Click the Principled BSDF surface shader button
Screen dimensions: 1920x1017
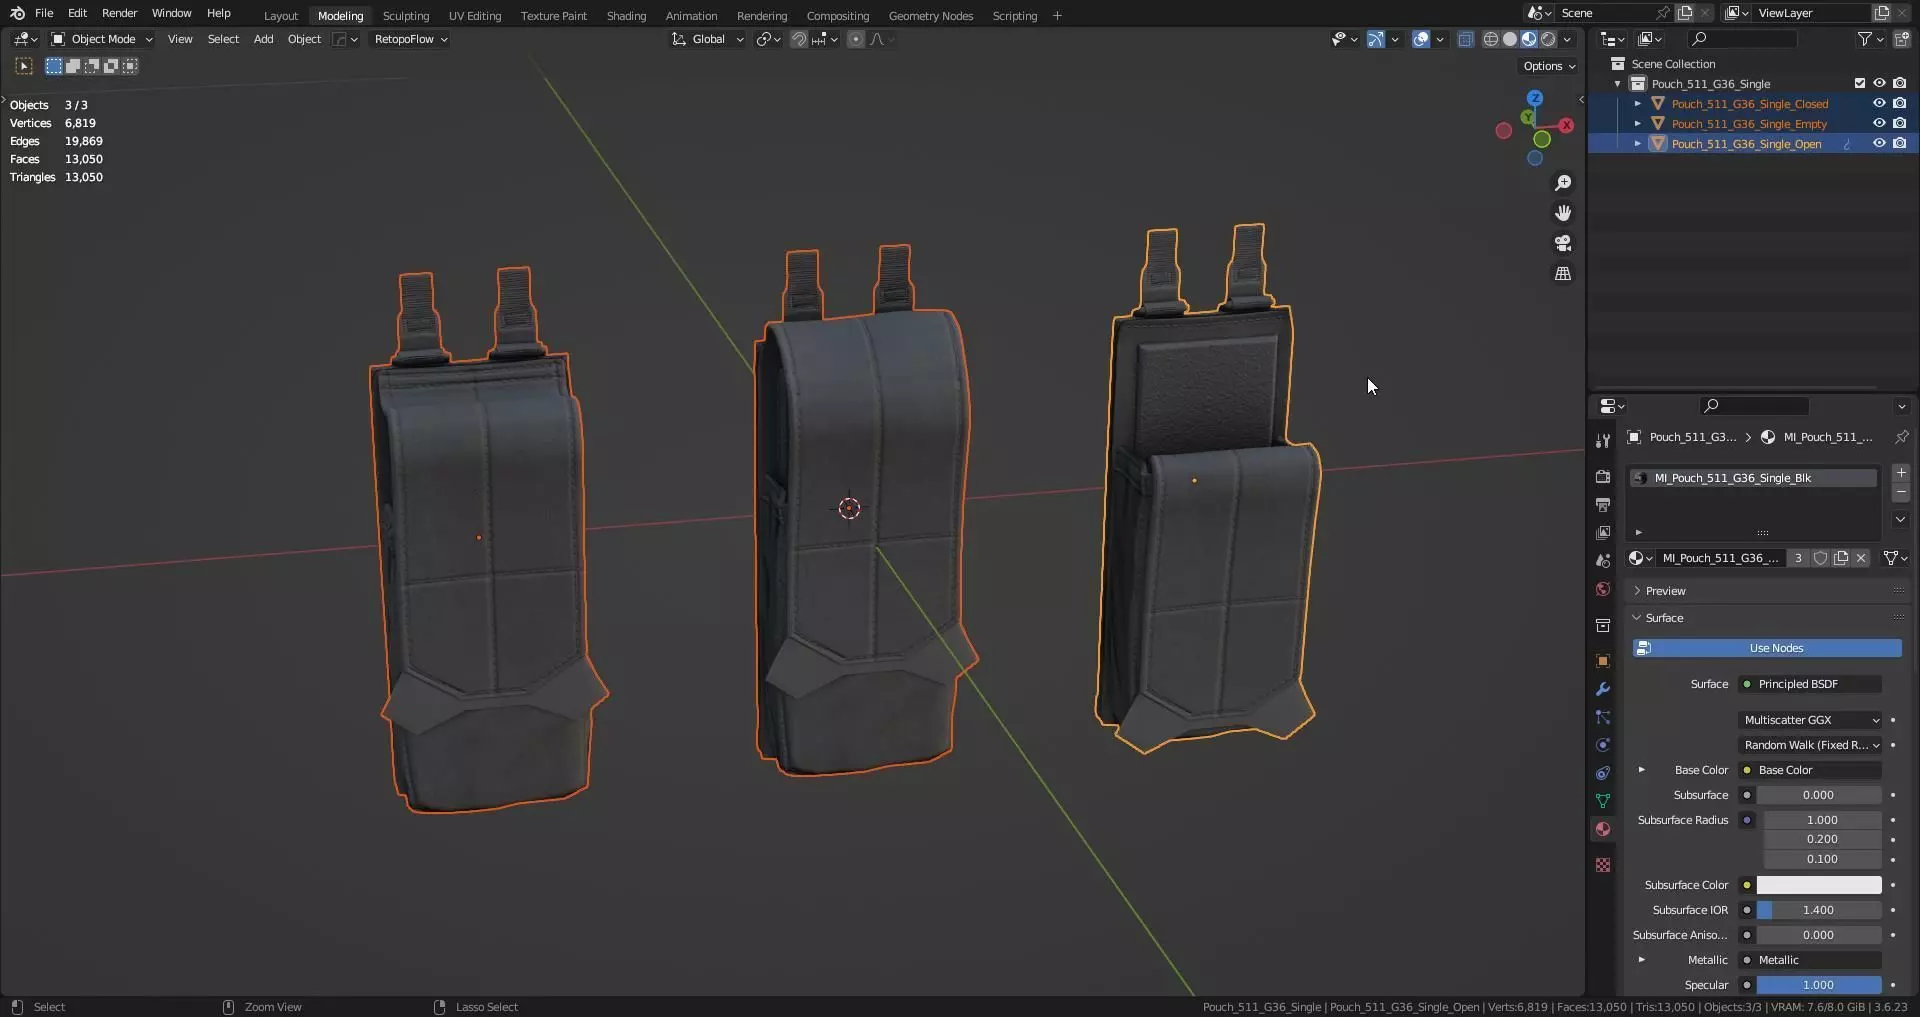(1810, 684)
